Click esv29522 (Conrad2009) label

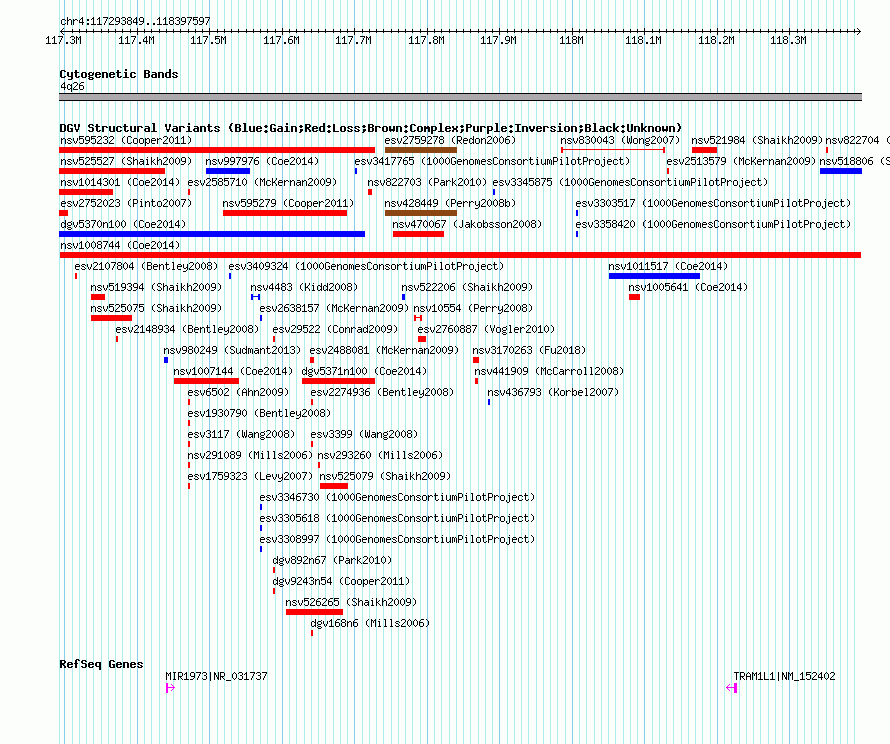[335, 329]
